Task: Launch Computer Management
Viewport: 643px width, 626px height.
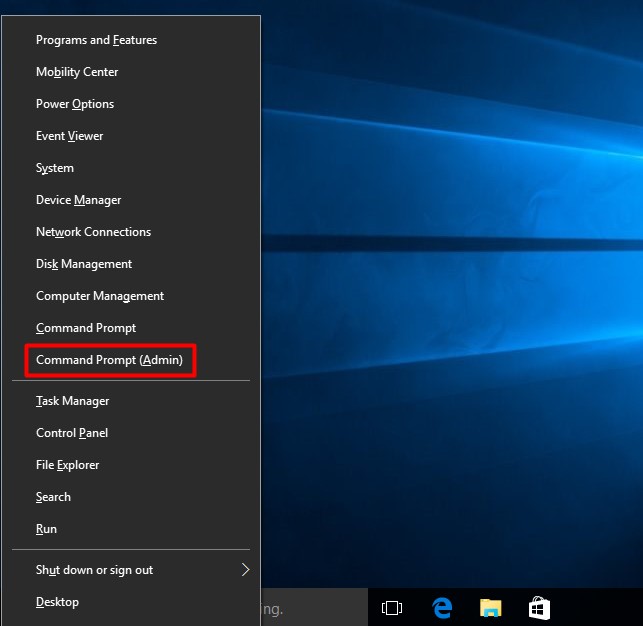Action: pyautogui.click(x=100, y=296)
